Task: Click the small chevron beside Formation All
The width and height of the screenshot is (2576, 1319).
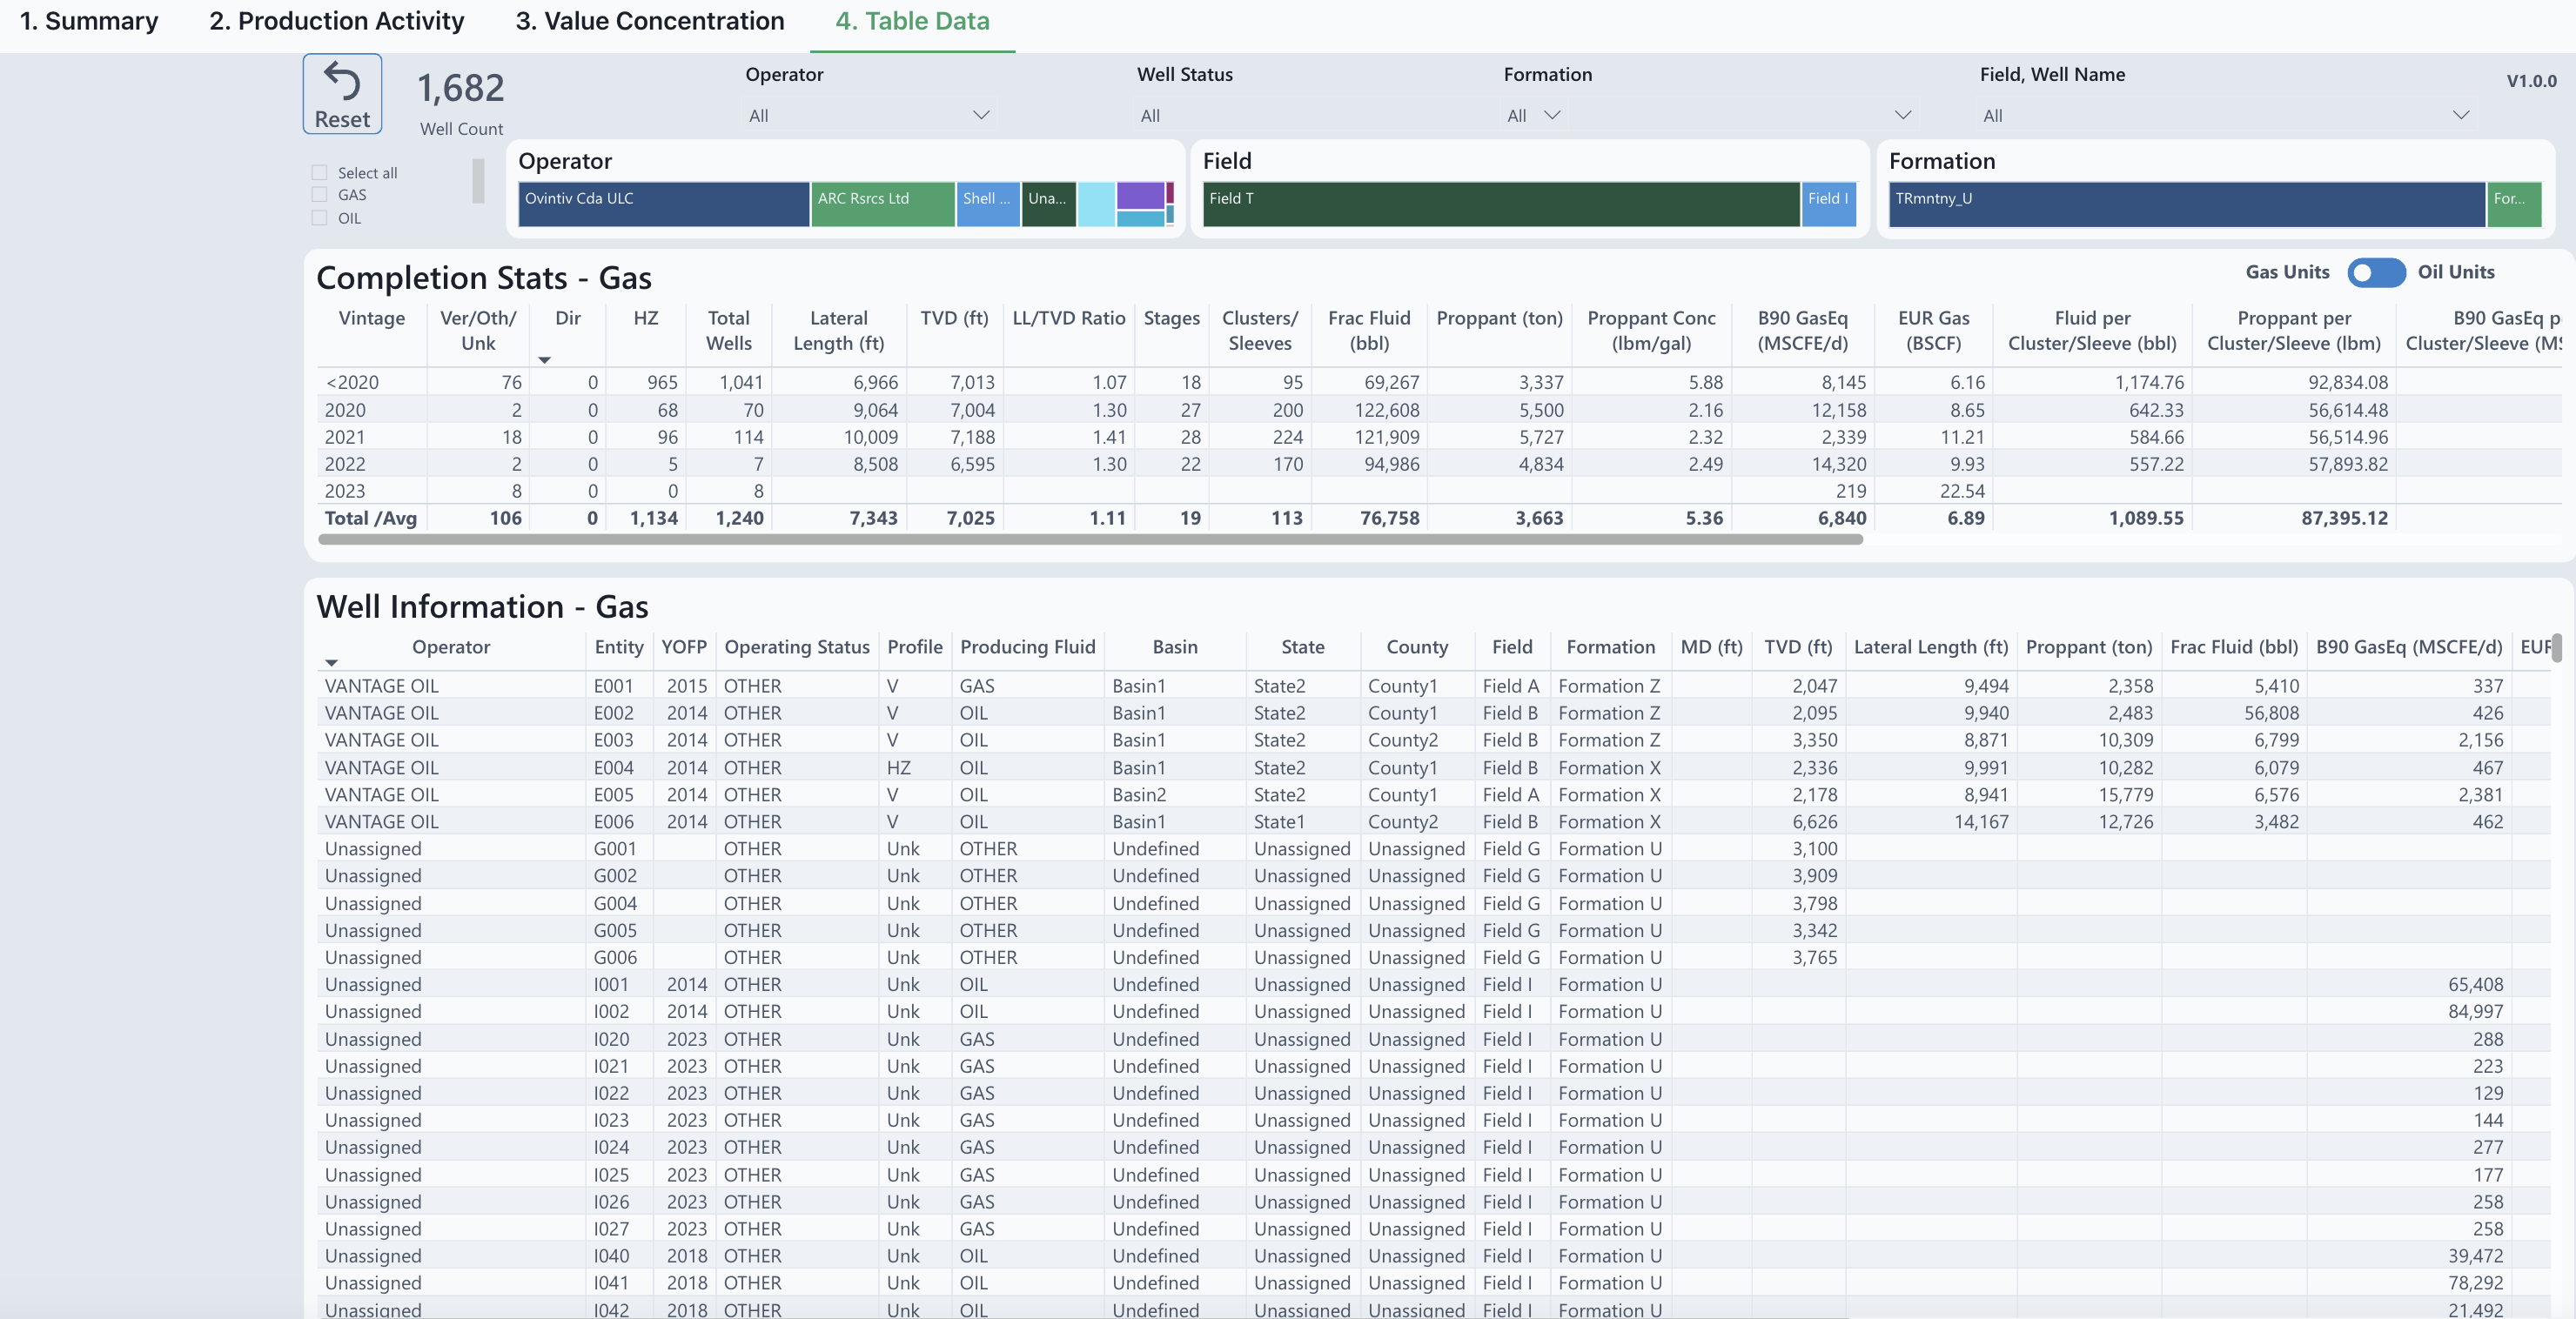Action: click(x=1552, y=115)
